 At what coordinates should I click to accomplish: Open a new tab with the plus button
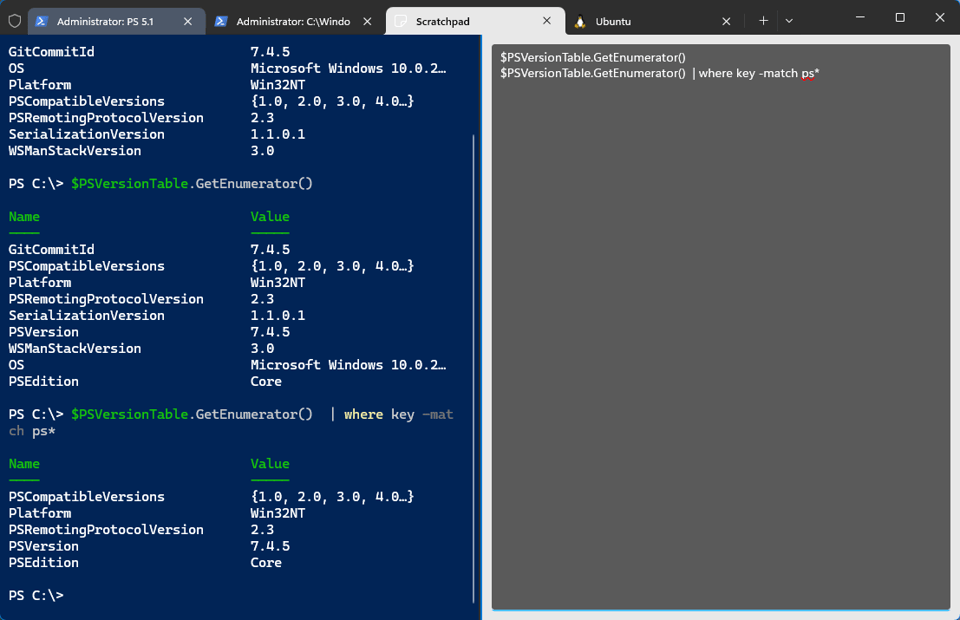(763, 21)
